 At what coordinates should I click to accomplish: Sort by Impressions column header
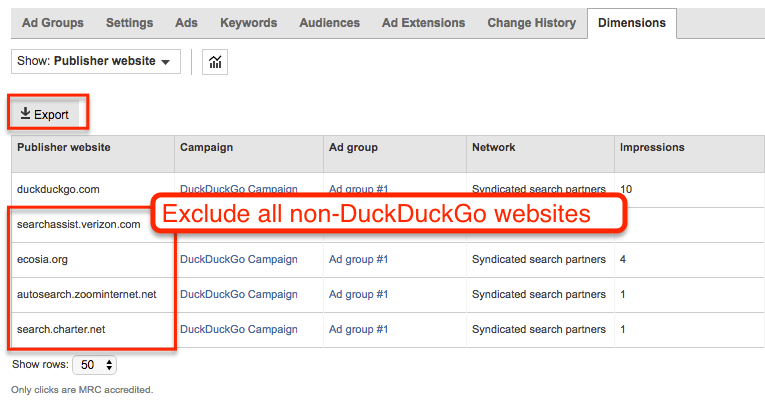[652, 147]
